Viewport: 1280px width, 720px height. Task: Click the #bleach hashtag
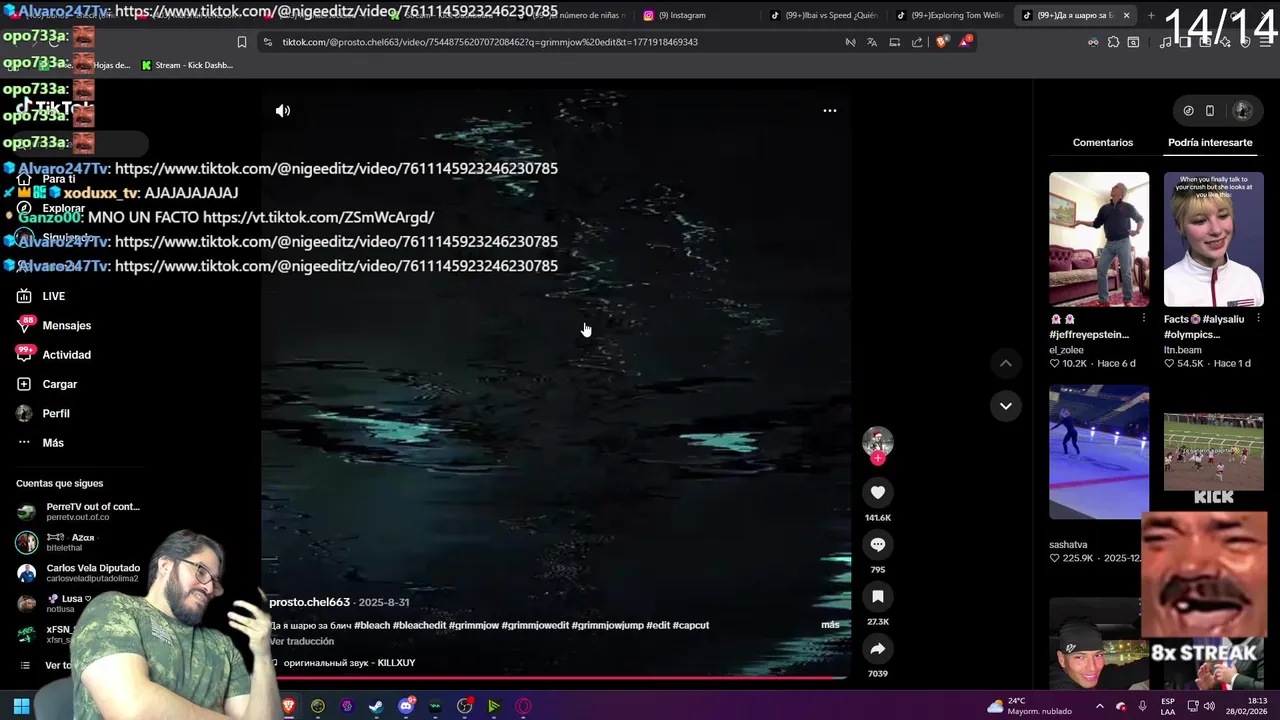[x=372, y=625]
